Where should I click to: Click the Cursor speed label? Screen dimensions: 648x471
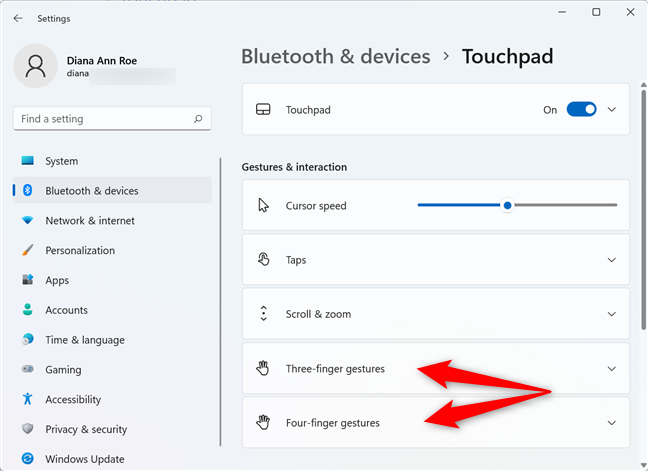(316, 206)
